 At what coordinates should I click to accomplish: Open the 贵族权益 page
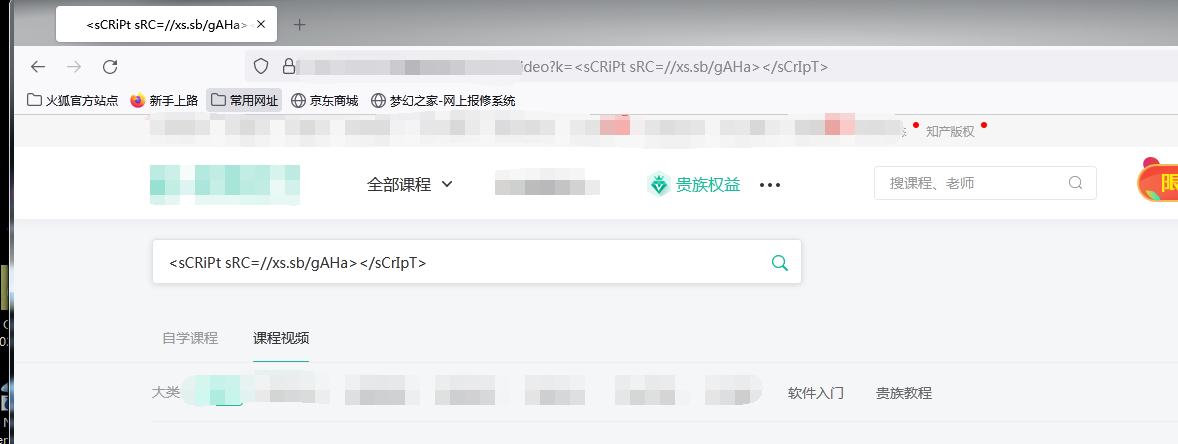coord(693,184)
